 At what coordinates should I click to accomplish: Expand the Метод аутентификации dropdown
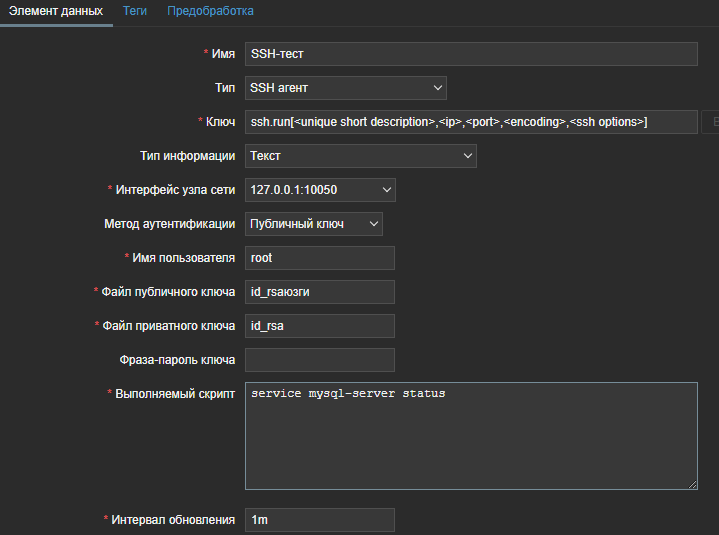(313, 224)
